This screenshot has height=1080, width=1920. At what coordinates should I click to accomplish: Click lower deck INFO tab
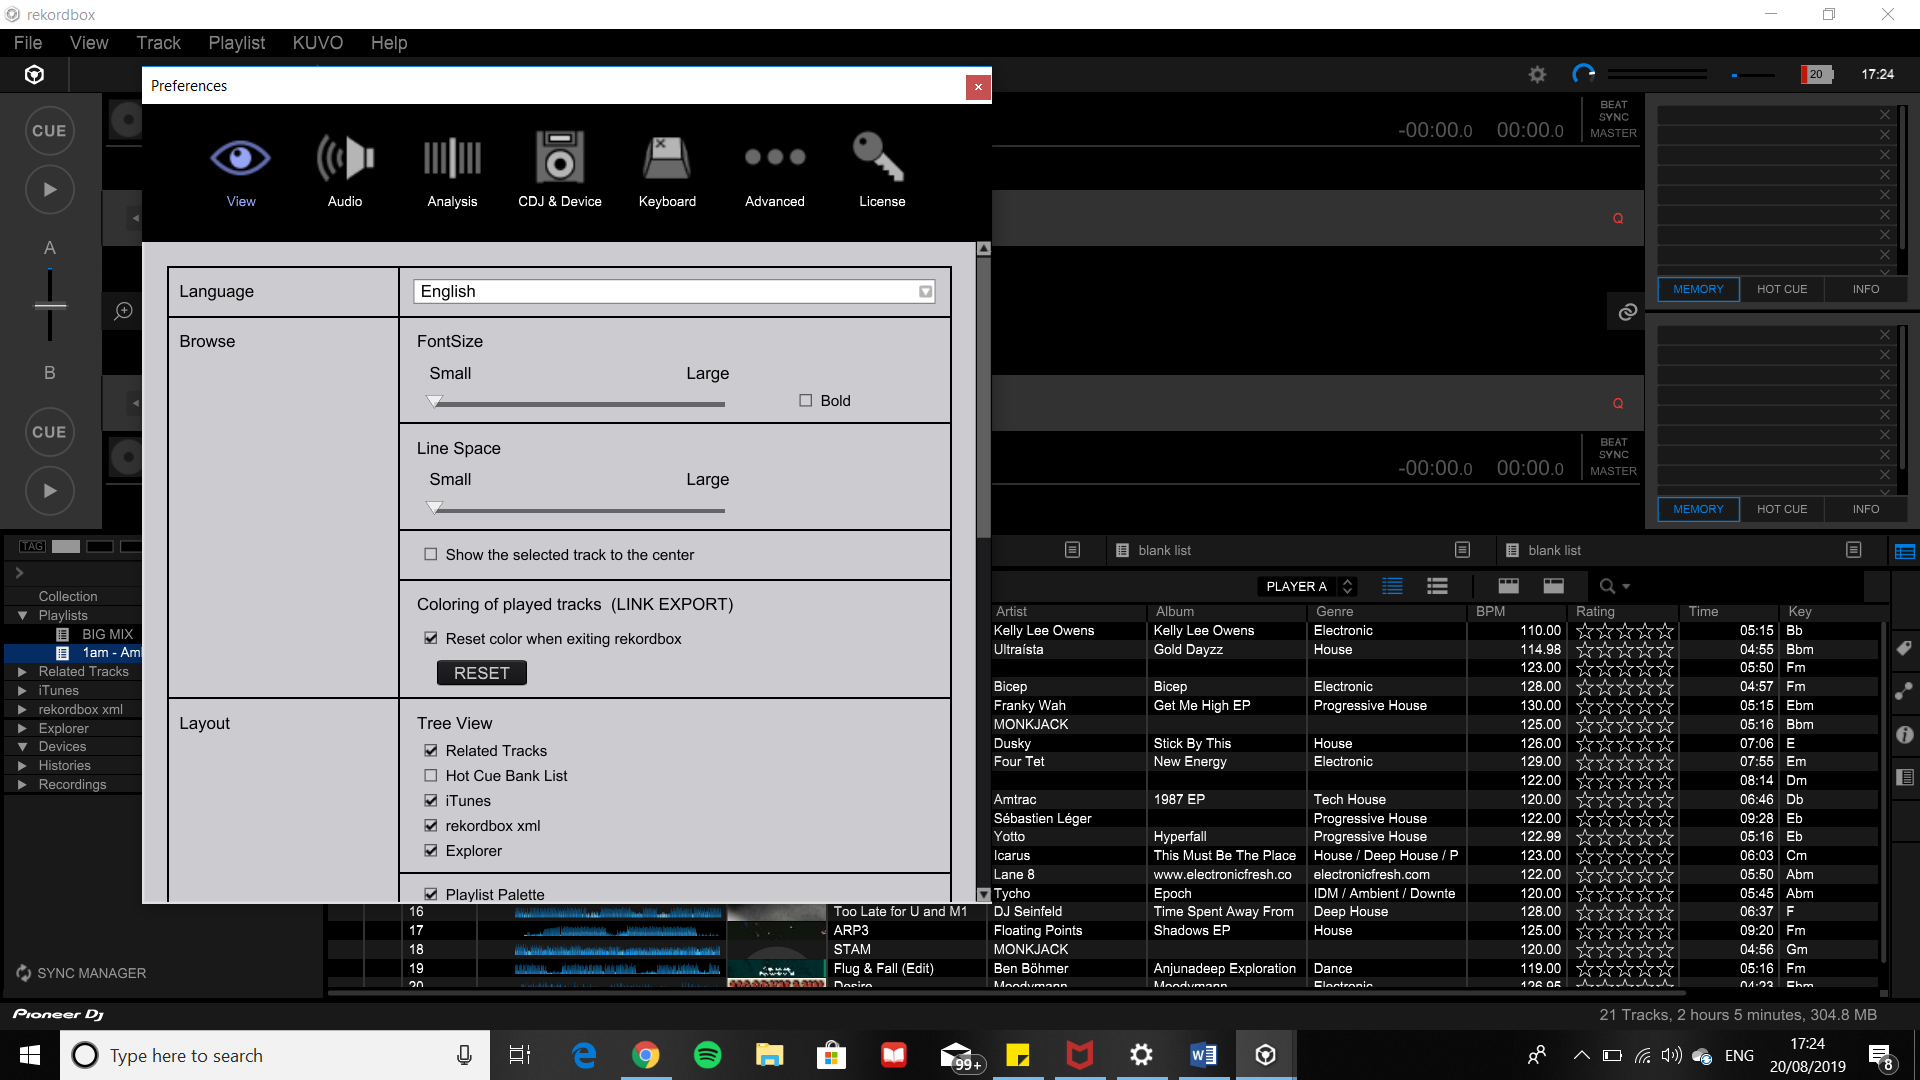coord(1866,509)
